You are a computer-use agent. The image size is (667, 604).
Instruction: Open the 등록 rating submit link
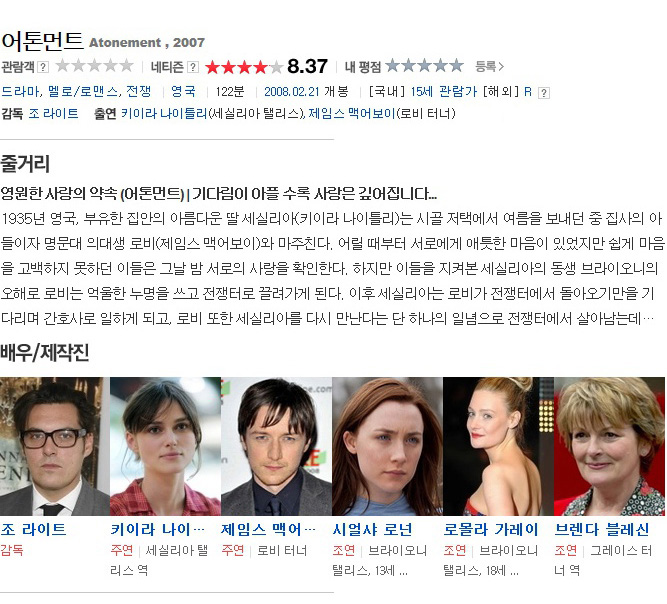(489, 66)
